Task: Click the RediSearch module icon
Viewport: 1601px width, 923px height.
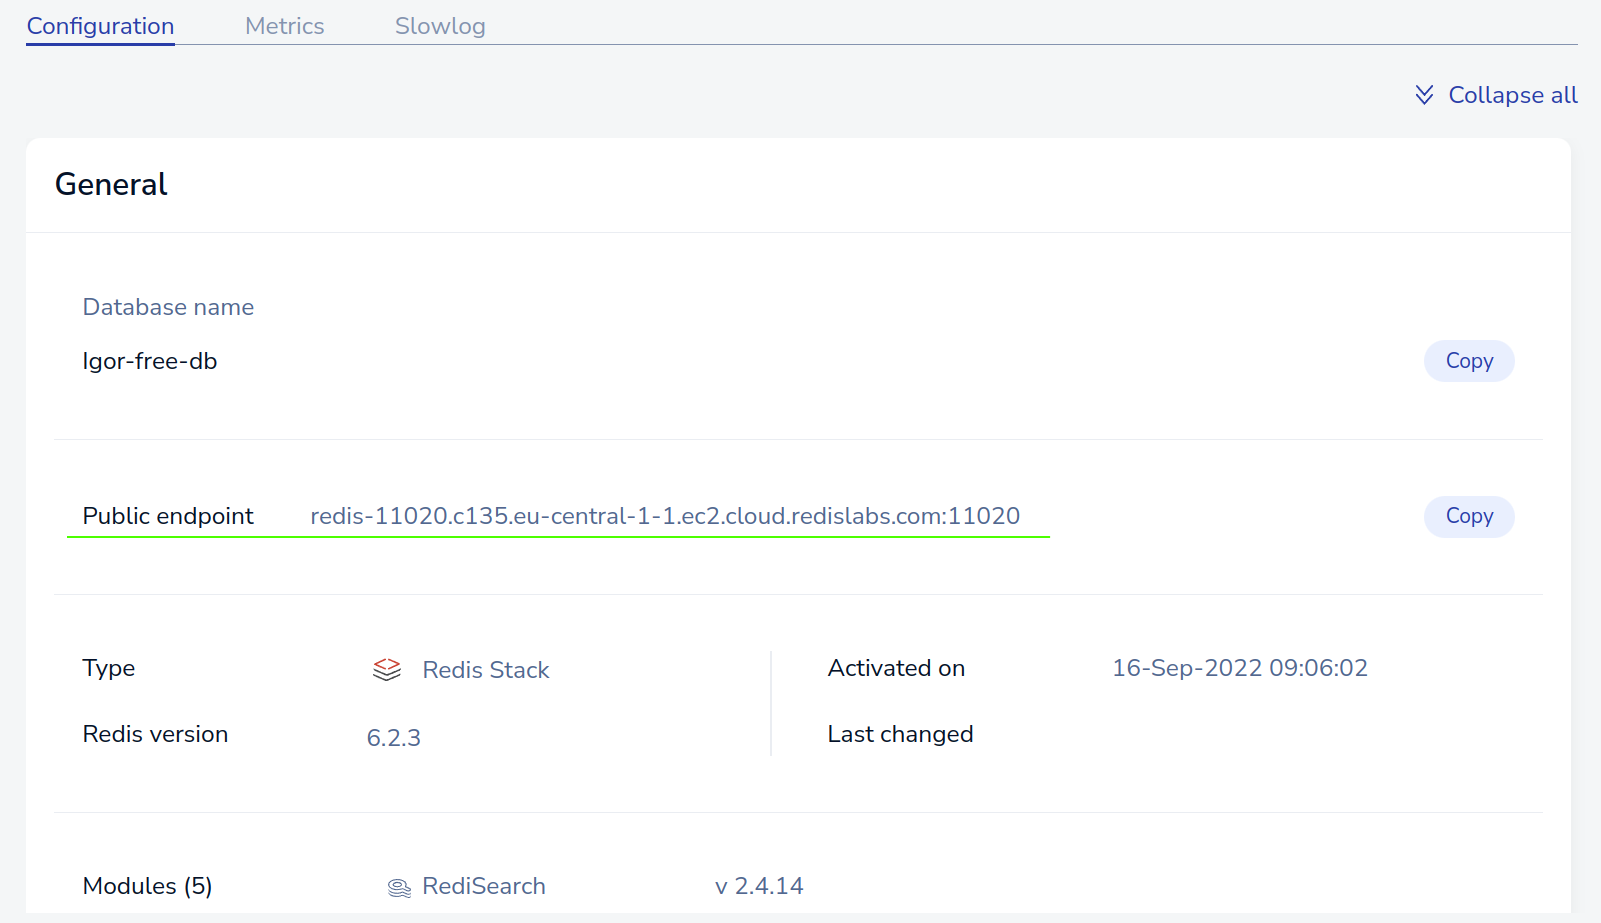Action: (398, 886)
